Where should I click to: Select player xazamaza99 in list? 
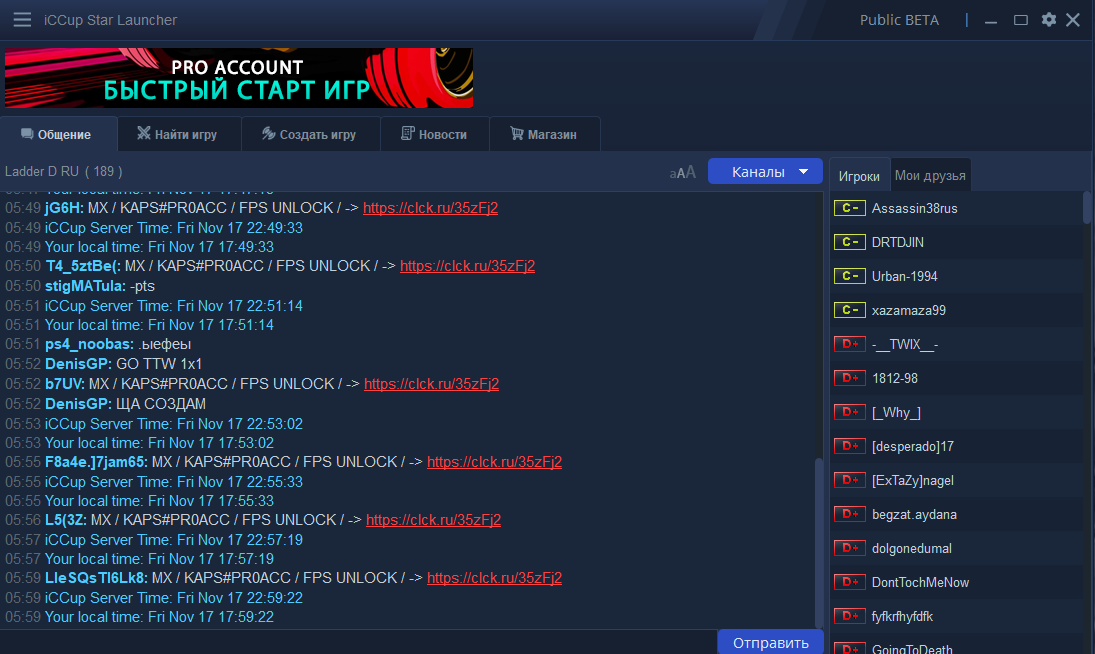tap(957, 310)
